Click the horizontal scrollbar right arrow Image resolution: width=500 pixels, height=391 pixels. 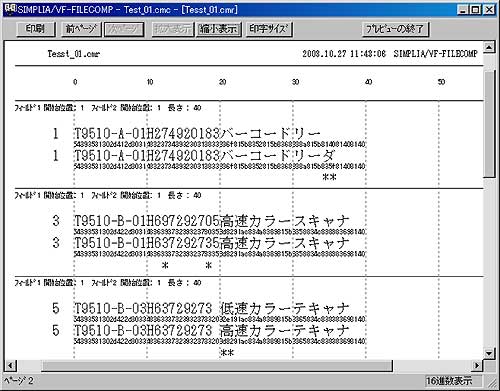[477, 365]
